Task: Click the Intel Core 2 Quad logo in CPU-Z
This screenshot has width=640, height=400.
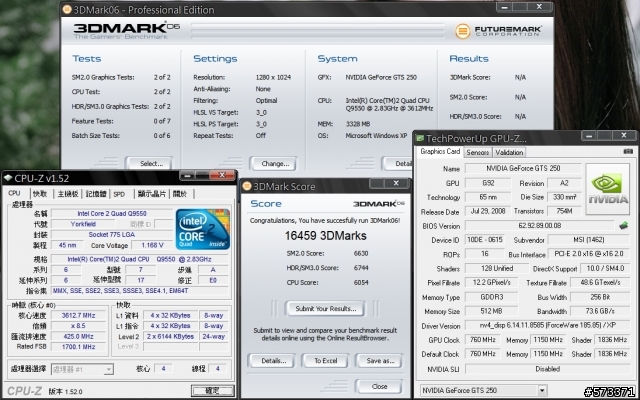Action: coord(203,229)
